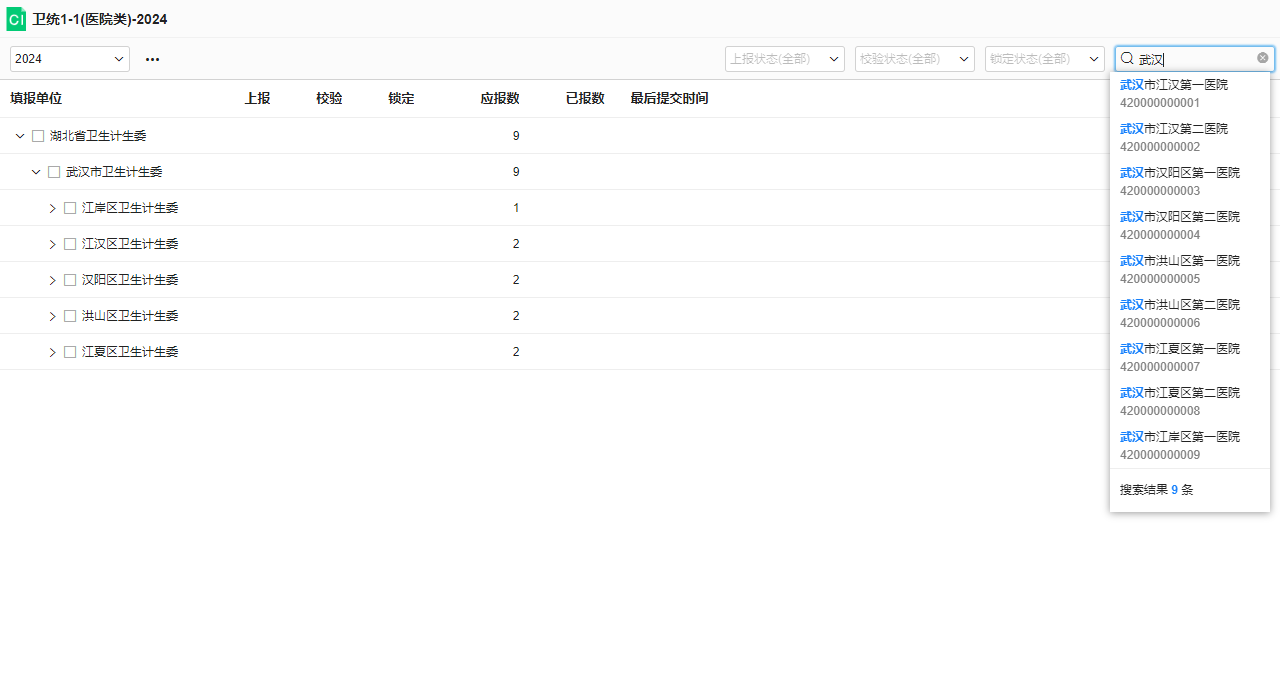Click the magnifier search icon
1280x700 pixels.
(x=1127, y=59)
